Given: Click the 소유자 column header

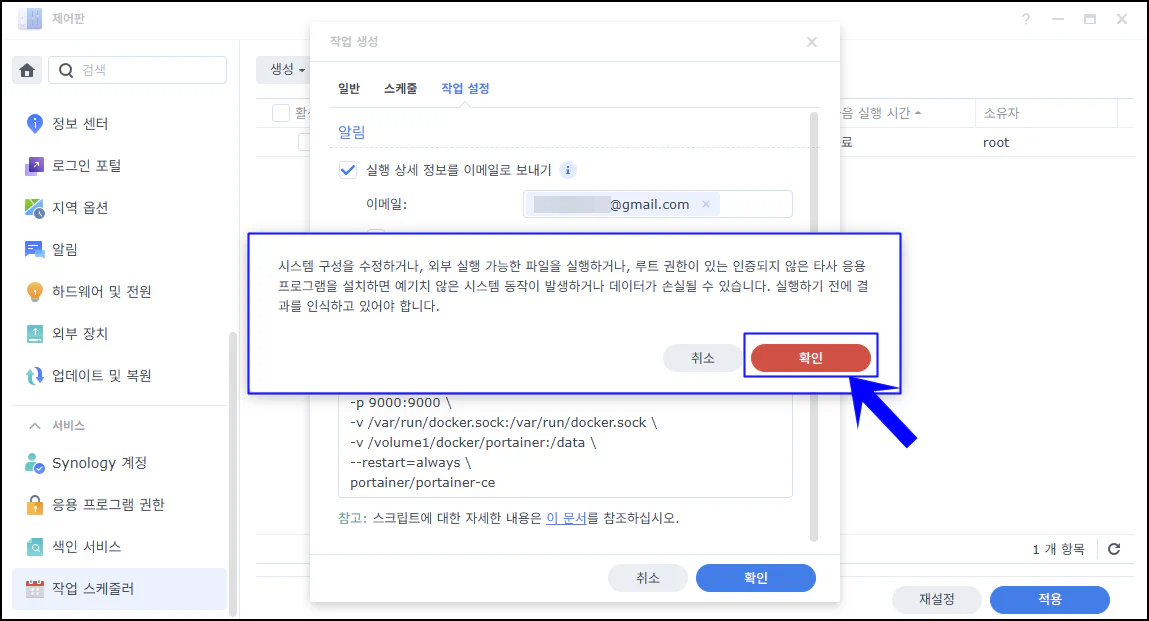Looking at the screenshot, I should tap(1046, 113).
